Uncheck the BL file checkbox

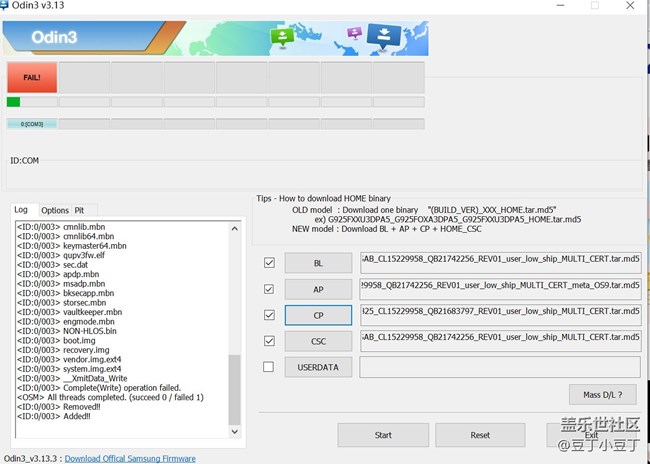point(268,263)
